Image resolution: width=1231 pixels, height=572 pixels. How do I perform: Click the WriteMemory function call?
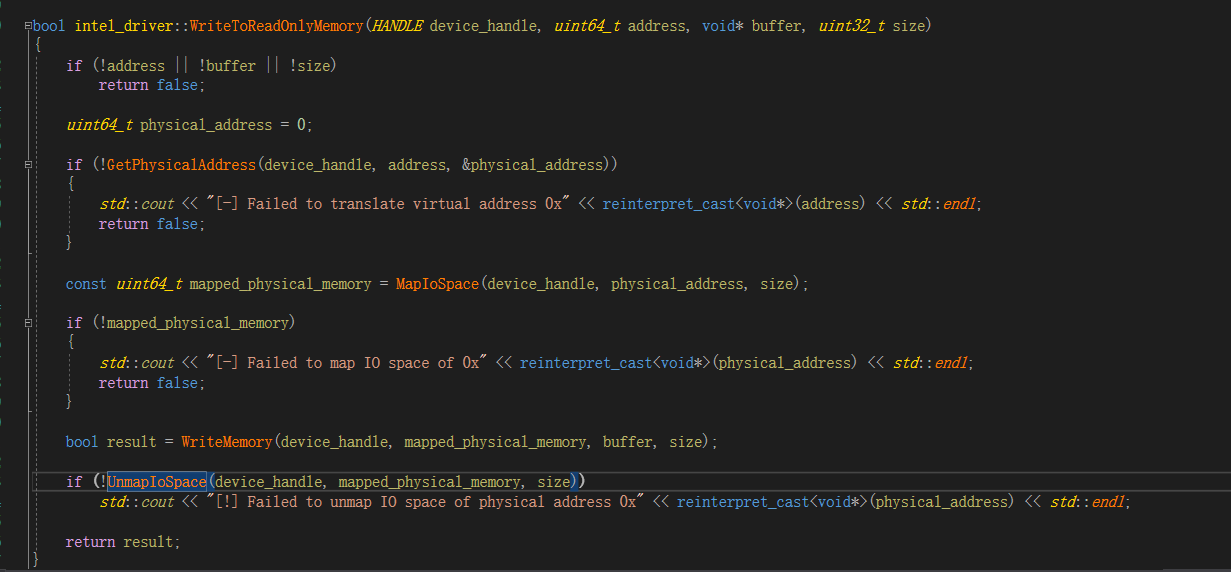coord(227,441)
